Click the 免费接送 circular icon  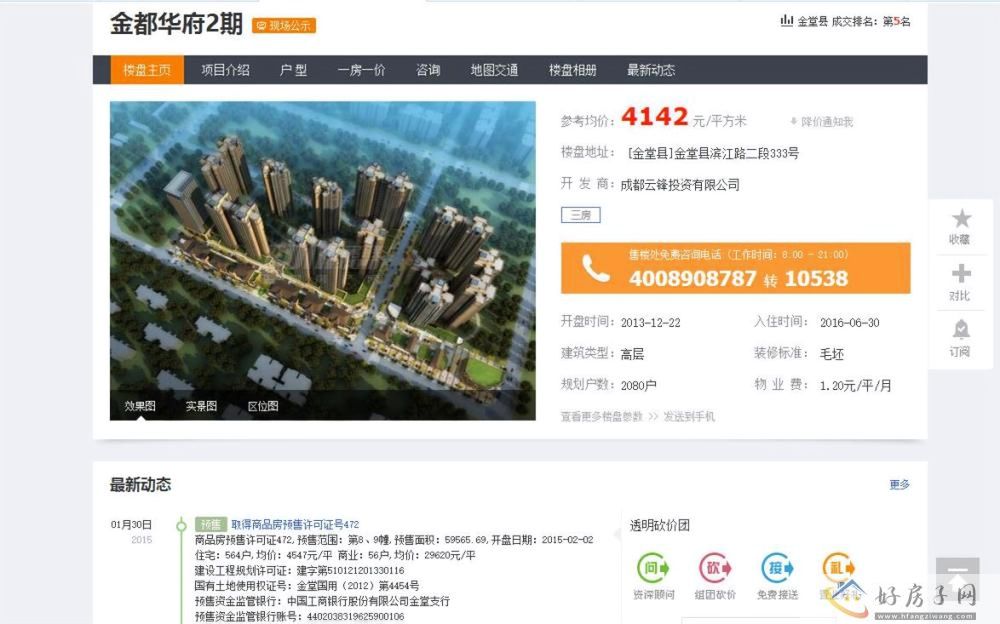777,568
